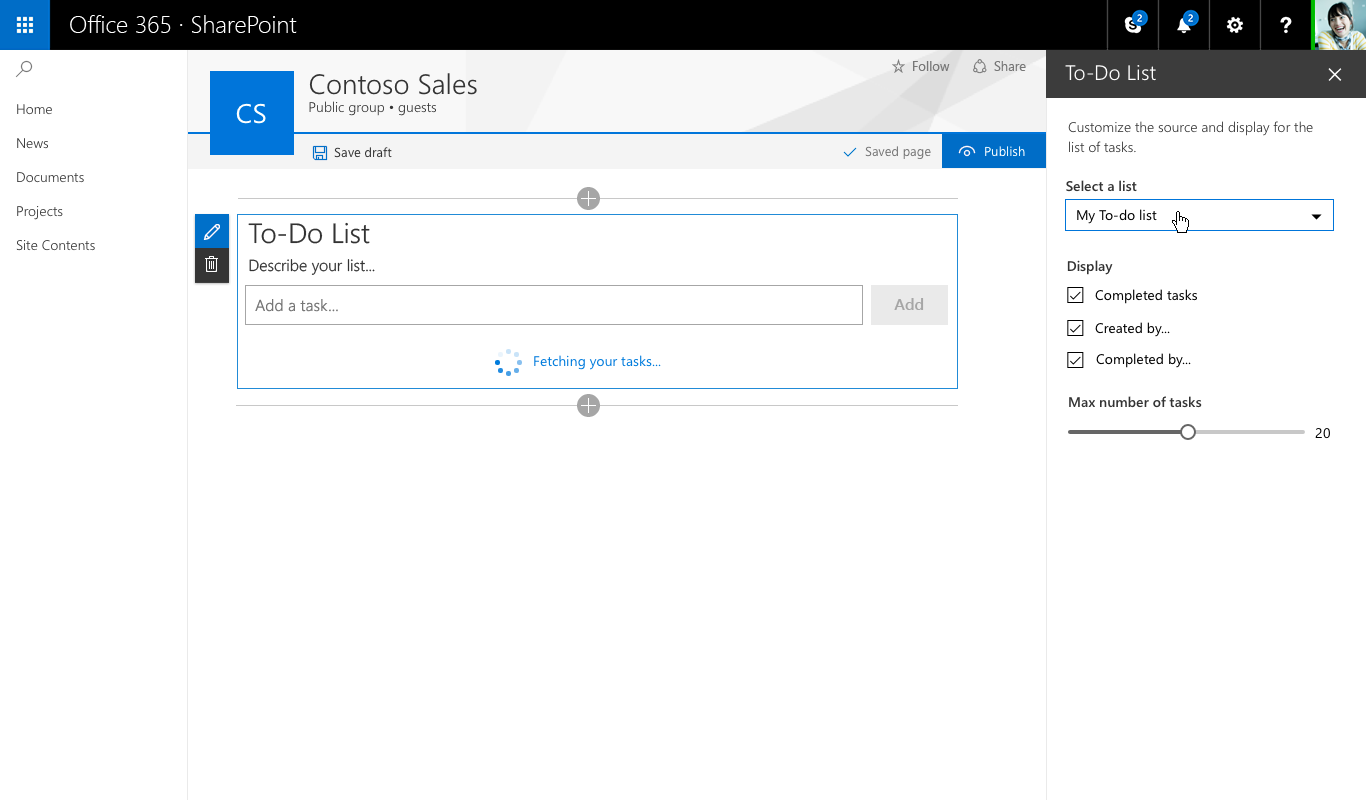The image size is (1366, 800).
Task: Open Documents in the left navigation
Action: click(50, 177)
